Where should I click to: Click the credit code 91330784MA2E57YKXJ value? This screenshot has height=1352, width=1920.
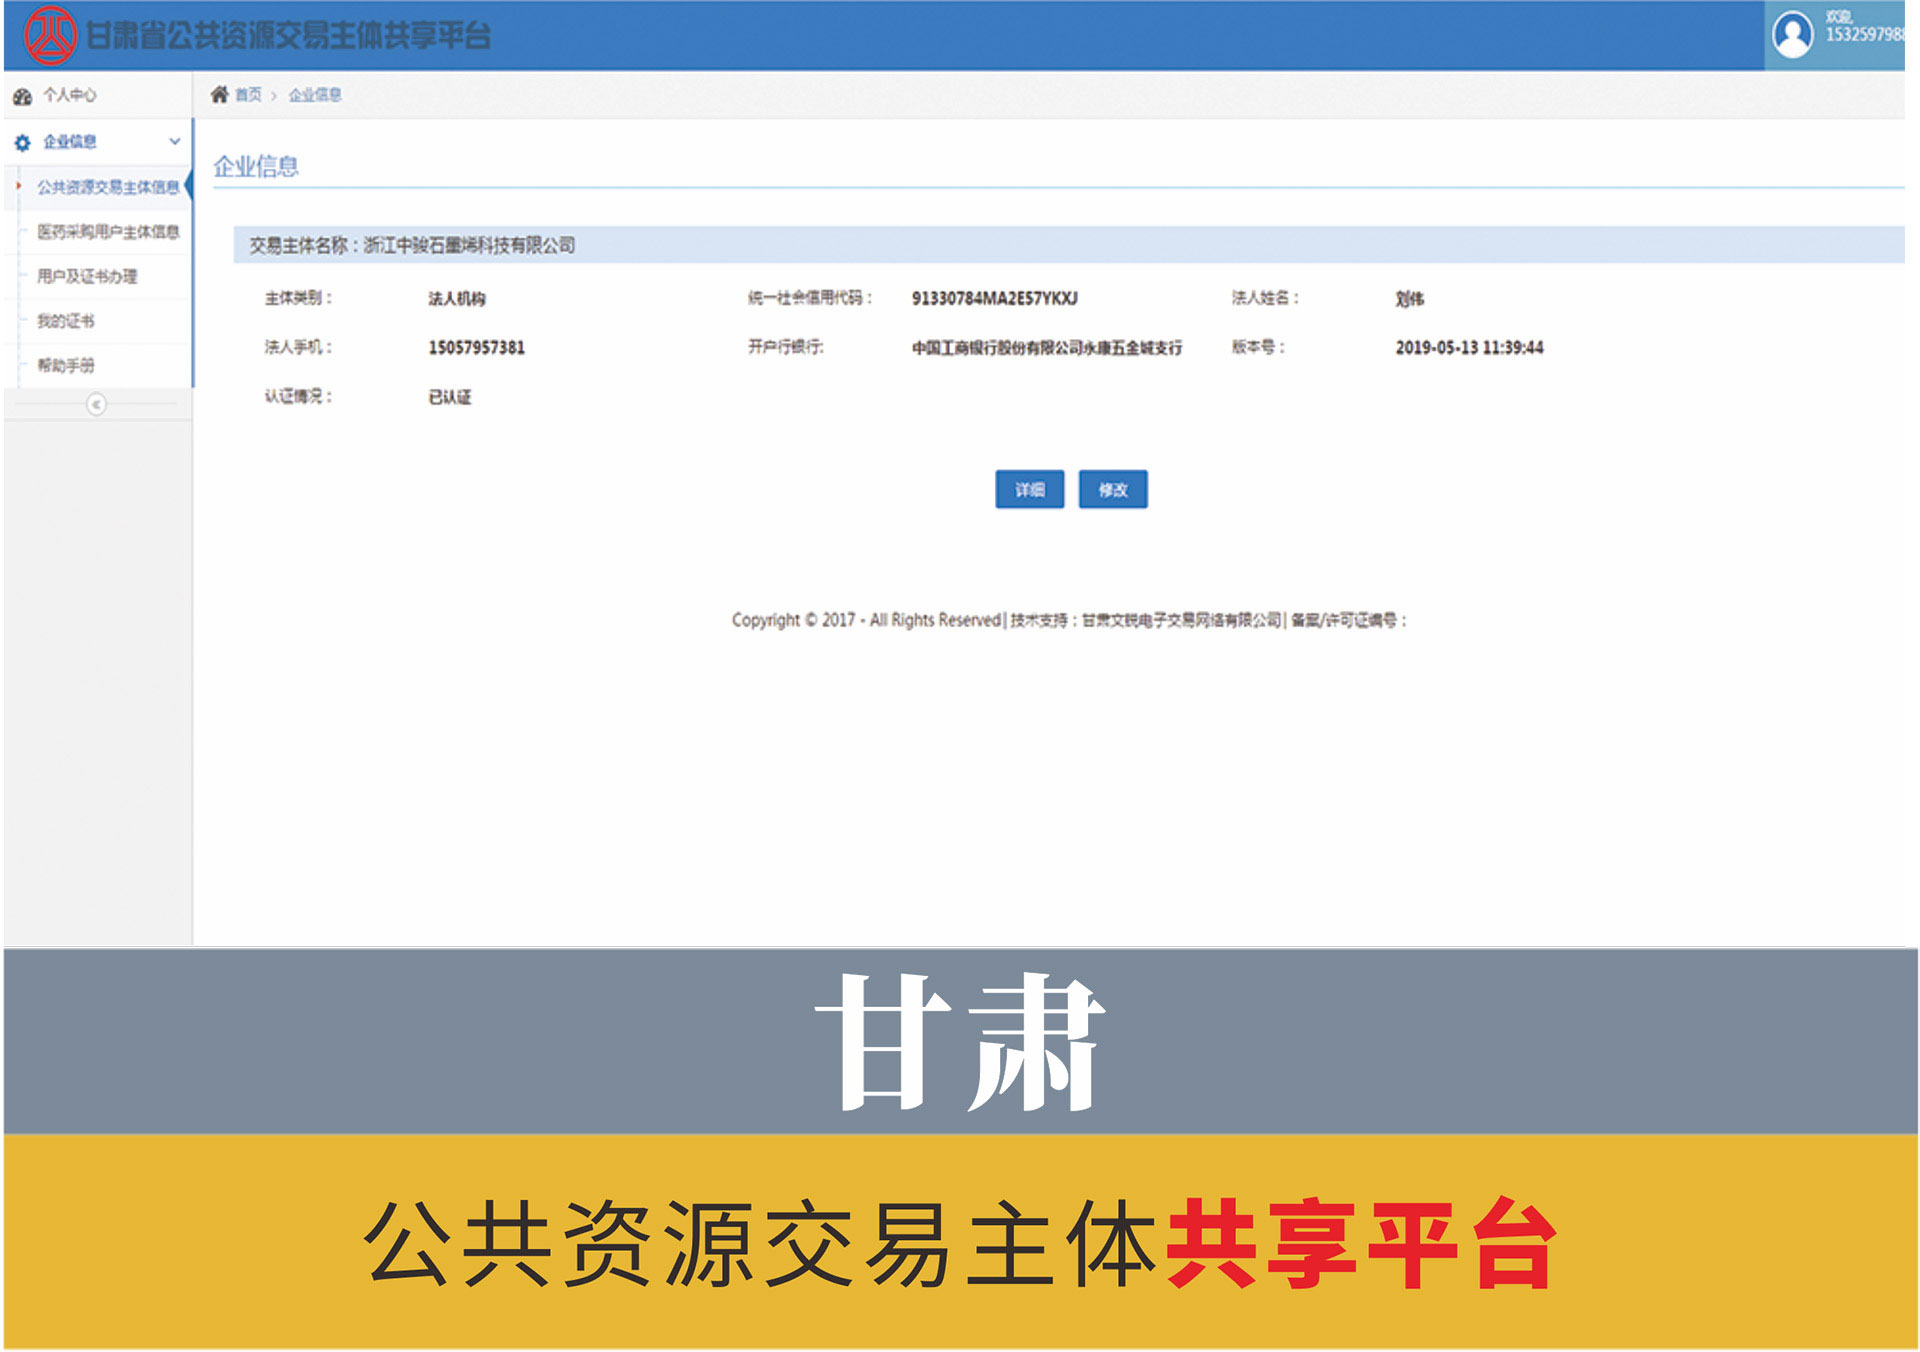[x=994, y=298]
